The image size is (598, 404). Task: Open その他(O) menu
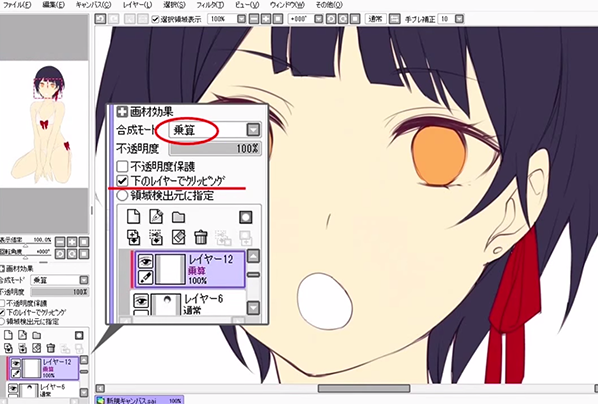[330, 5]
